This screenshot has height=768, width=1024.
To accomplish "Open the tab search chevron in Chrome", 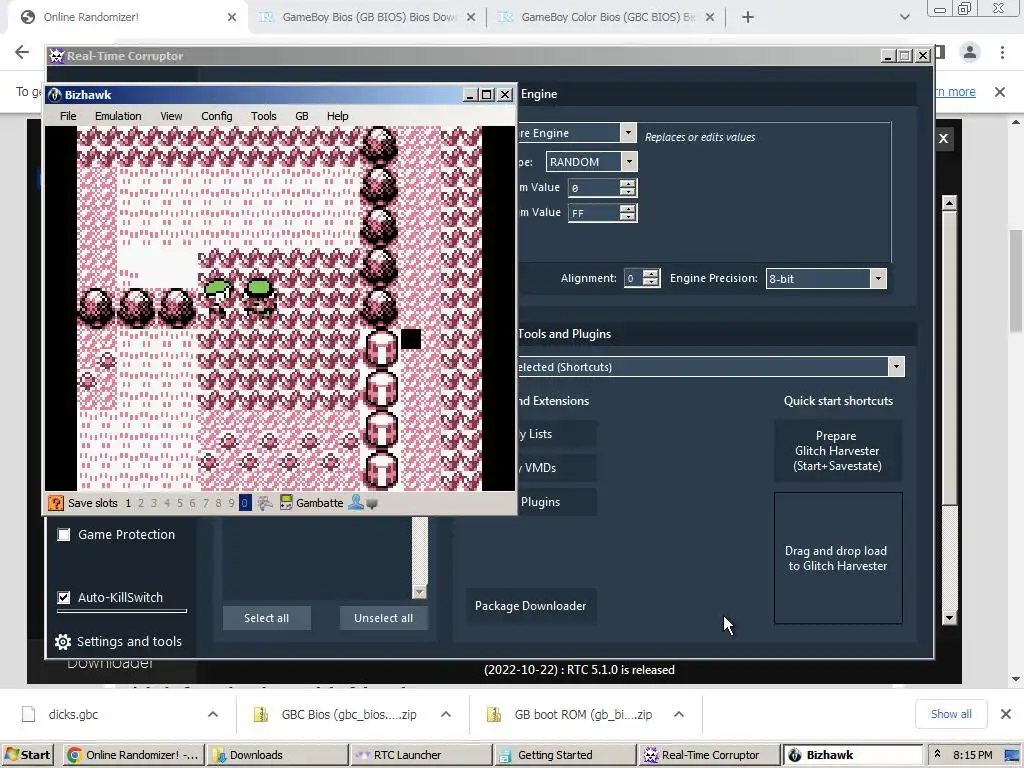I will [904, 17].
